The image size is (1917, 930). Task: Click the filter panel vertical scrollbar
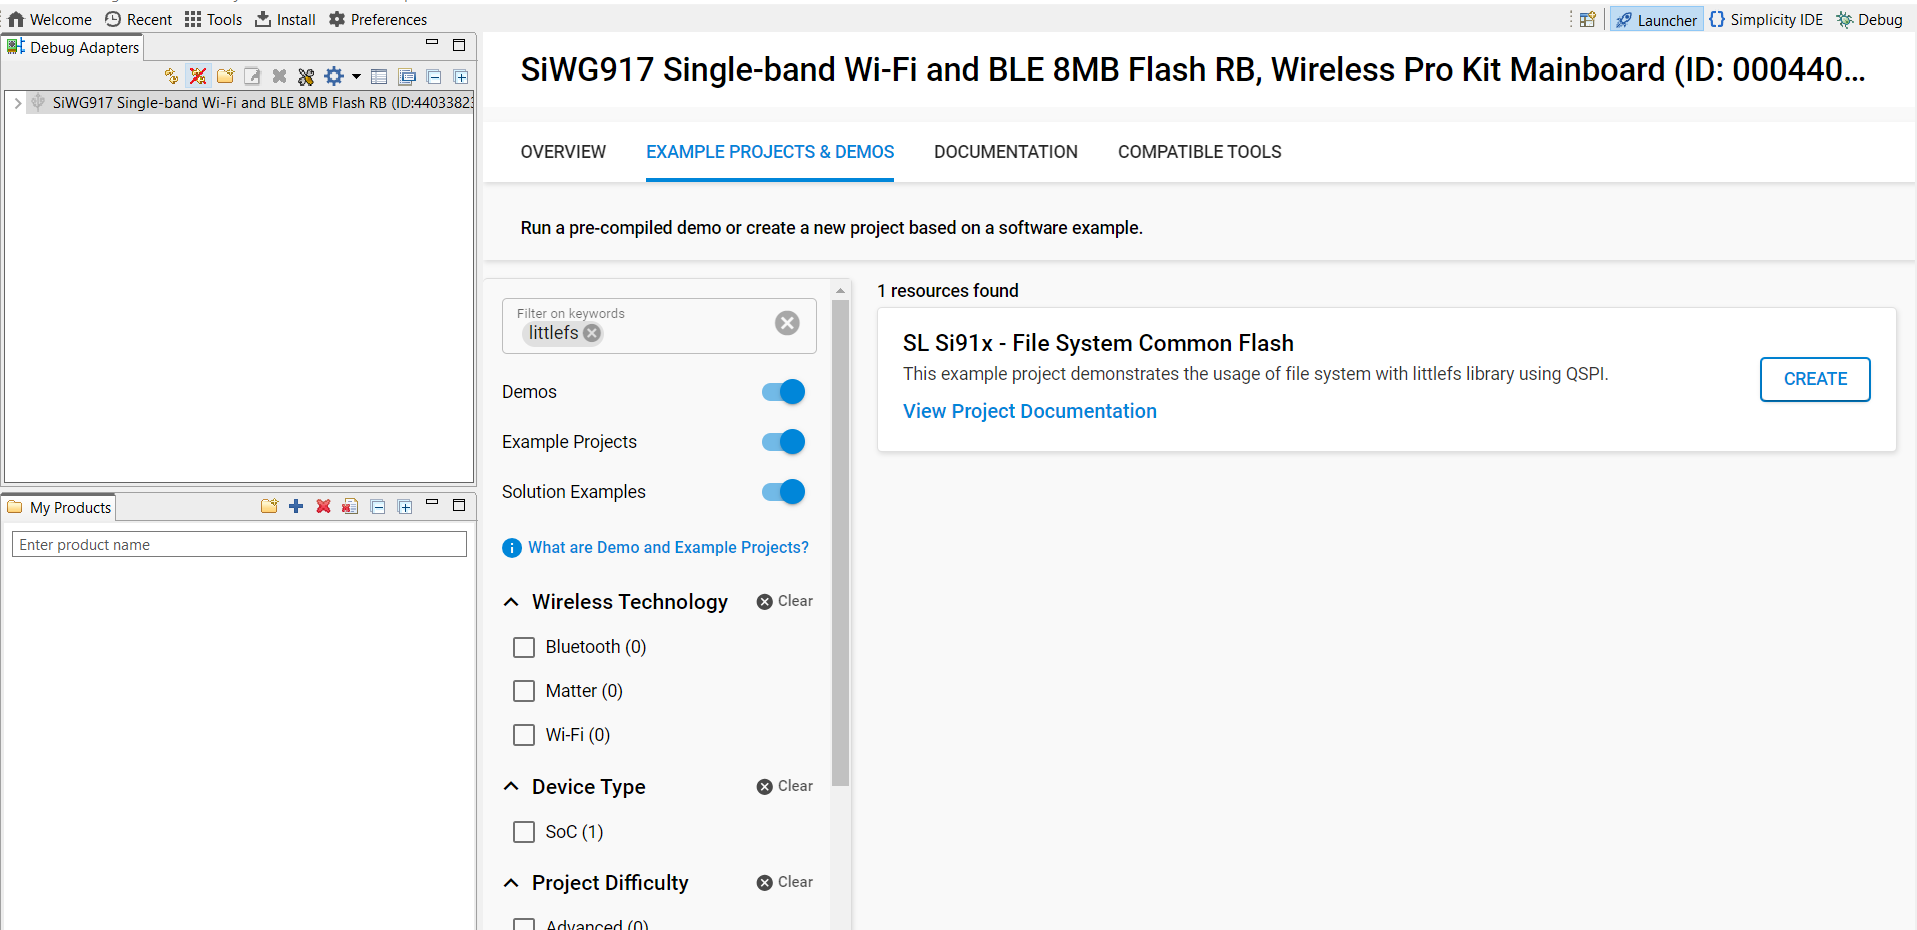[x=840, y=540]
